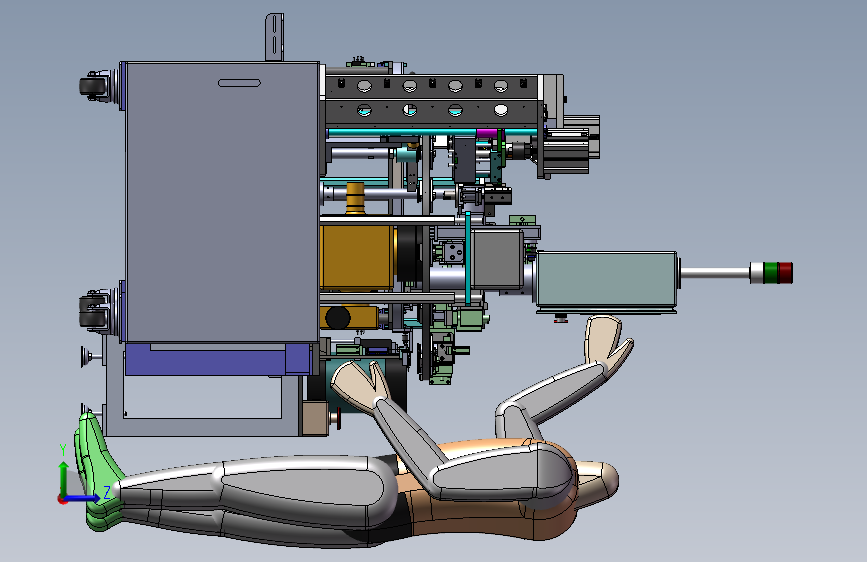The height and width of the screenshot is (562, 867).
Task: Click the green Y axis of the triad
Action: point(64,477)
